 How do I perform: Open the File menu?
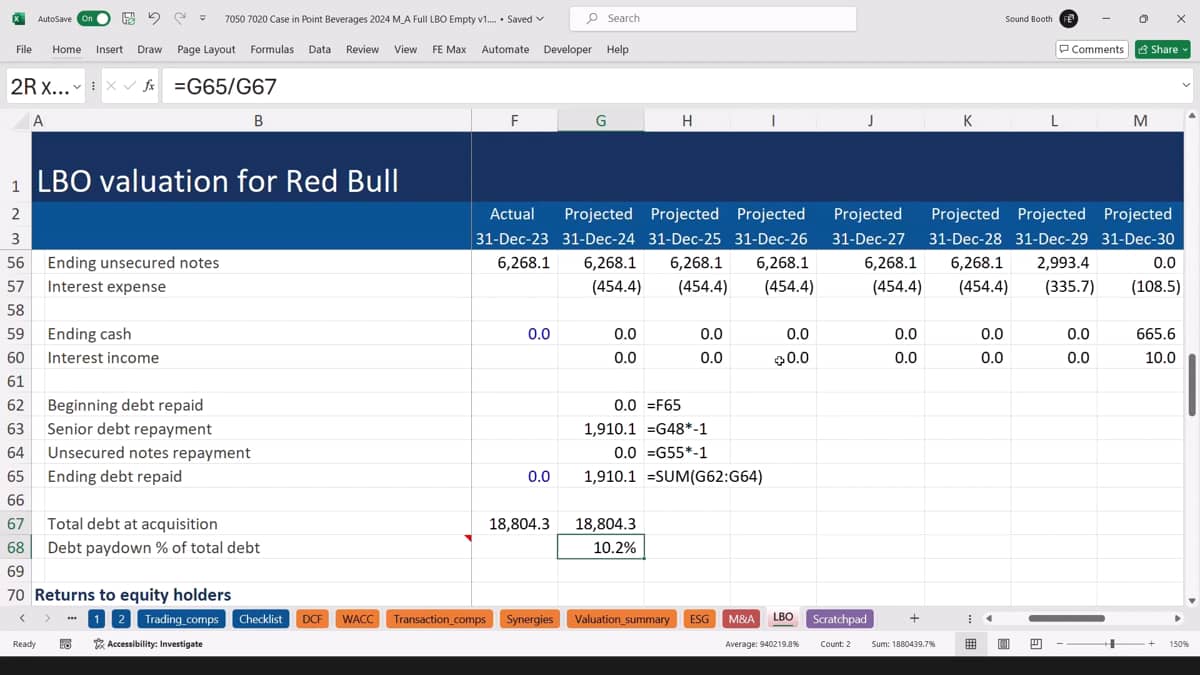(x=24, y=49)
